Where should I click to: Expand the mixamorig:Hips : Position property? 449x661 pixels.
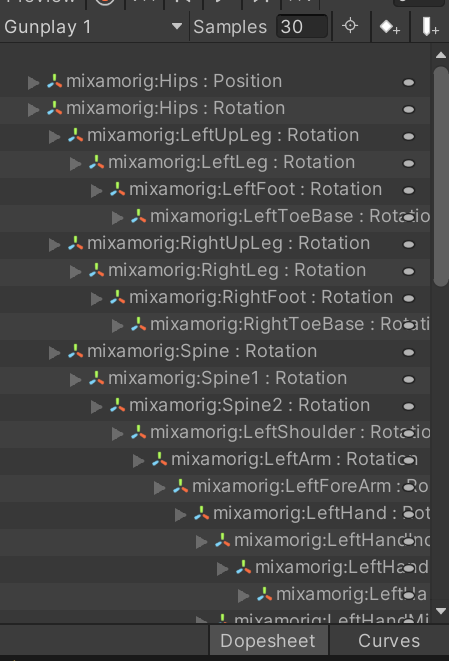33,82
